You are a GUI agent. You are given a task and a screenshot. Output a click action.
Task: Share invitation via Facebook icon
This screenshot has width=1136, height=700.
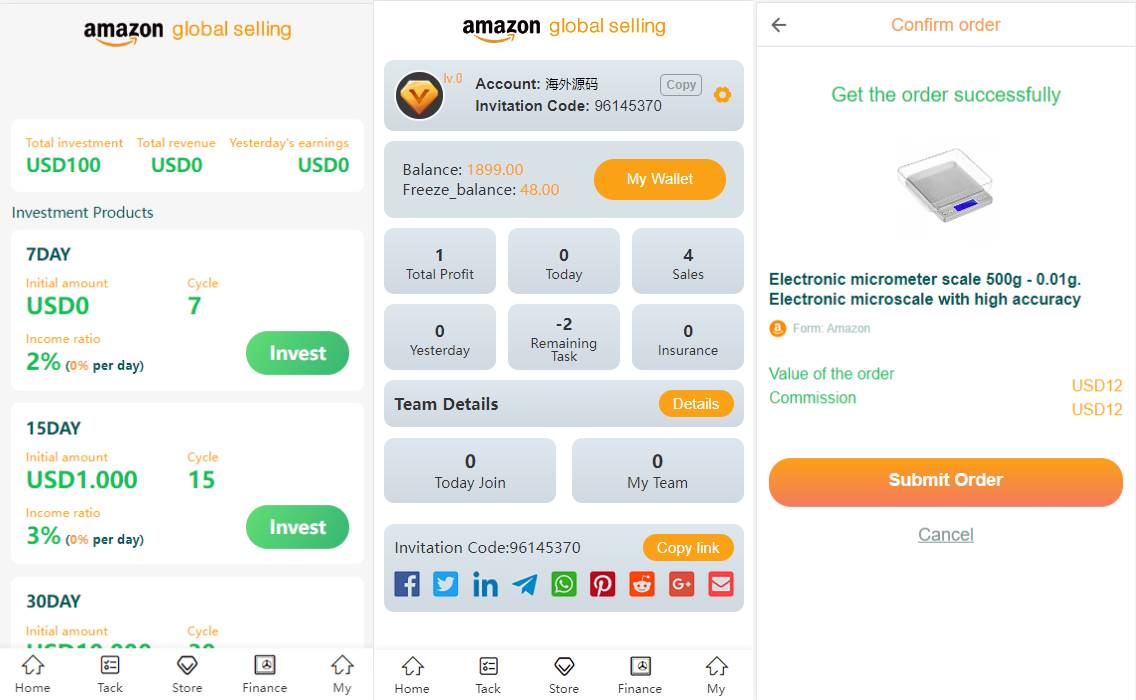pos(406,584)
